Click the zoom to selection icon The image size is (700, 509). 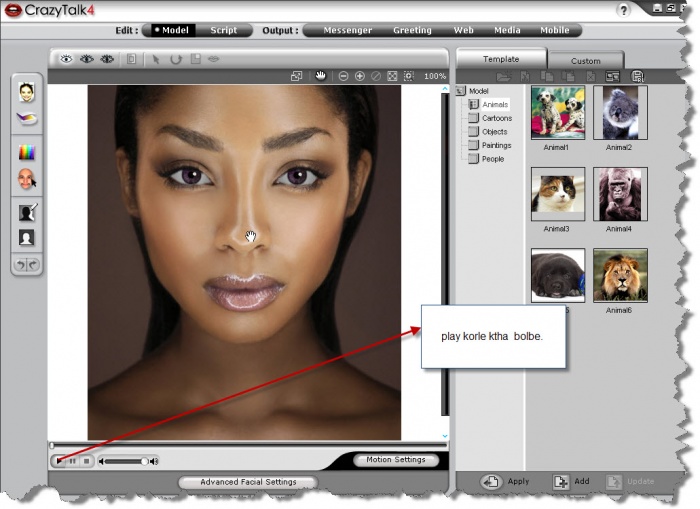click(x=408, y=76)
